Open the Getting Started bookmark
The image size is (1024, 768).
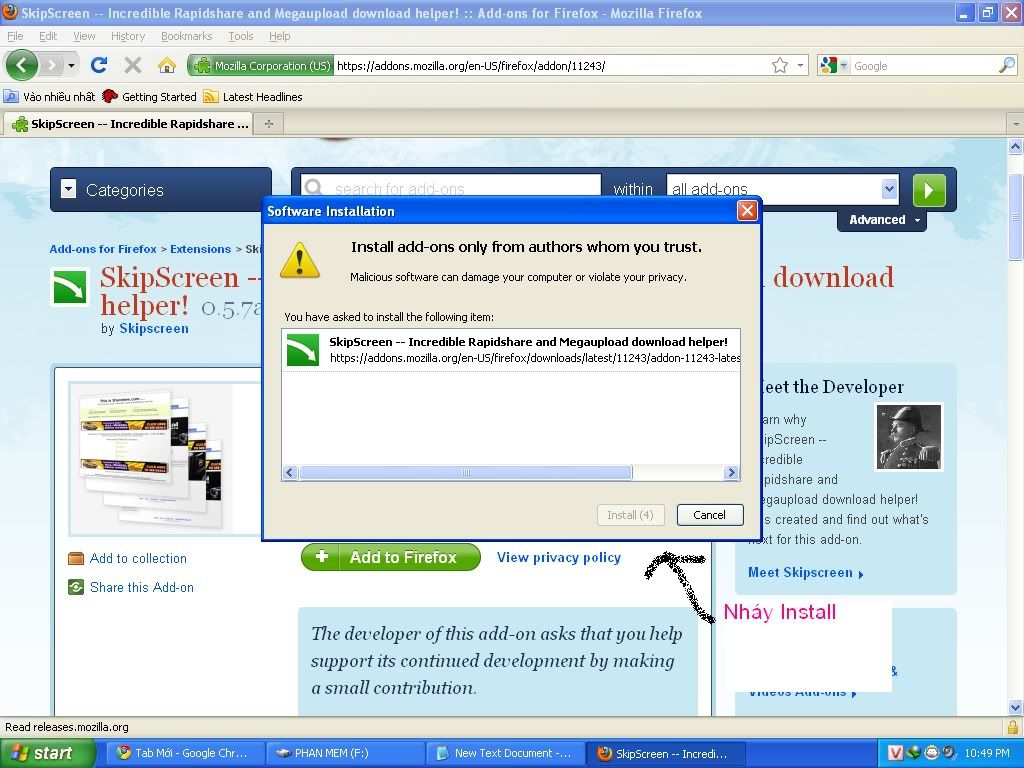tap(150, 97)
